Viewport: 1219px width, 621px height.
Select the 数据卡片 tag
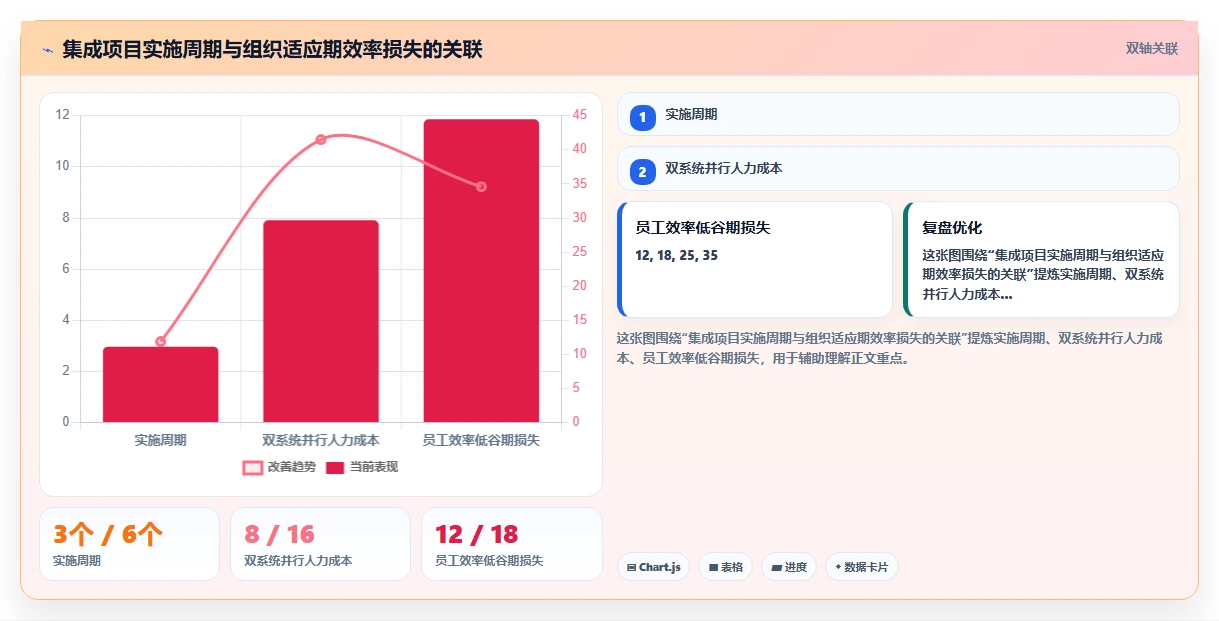861,567
